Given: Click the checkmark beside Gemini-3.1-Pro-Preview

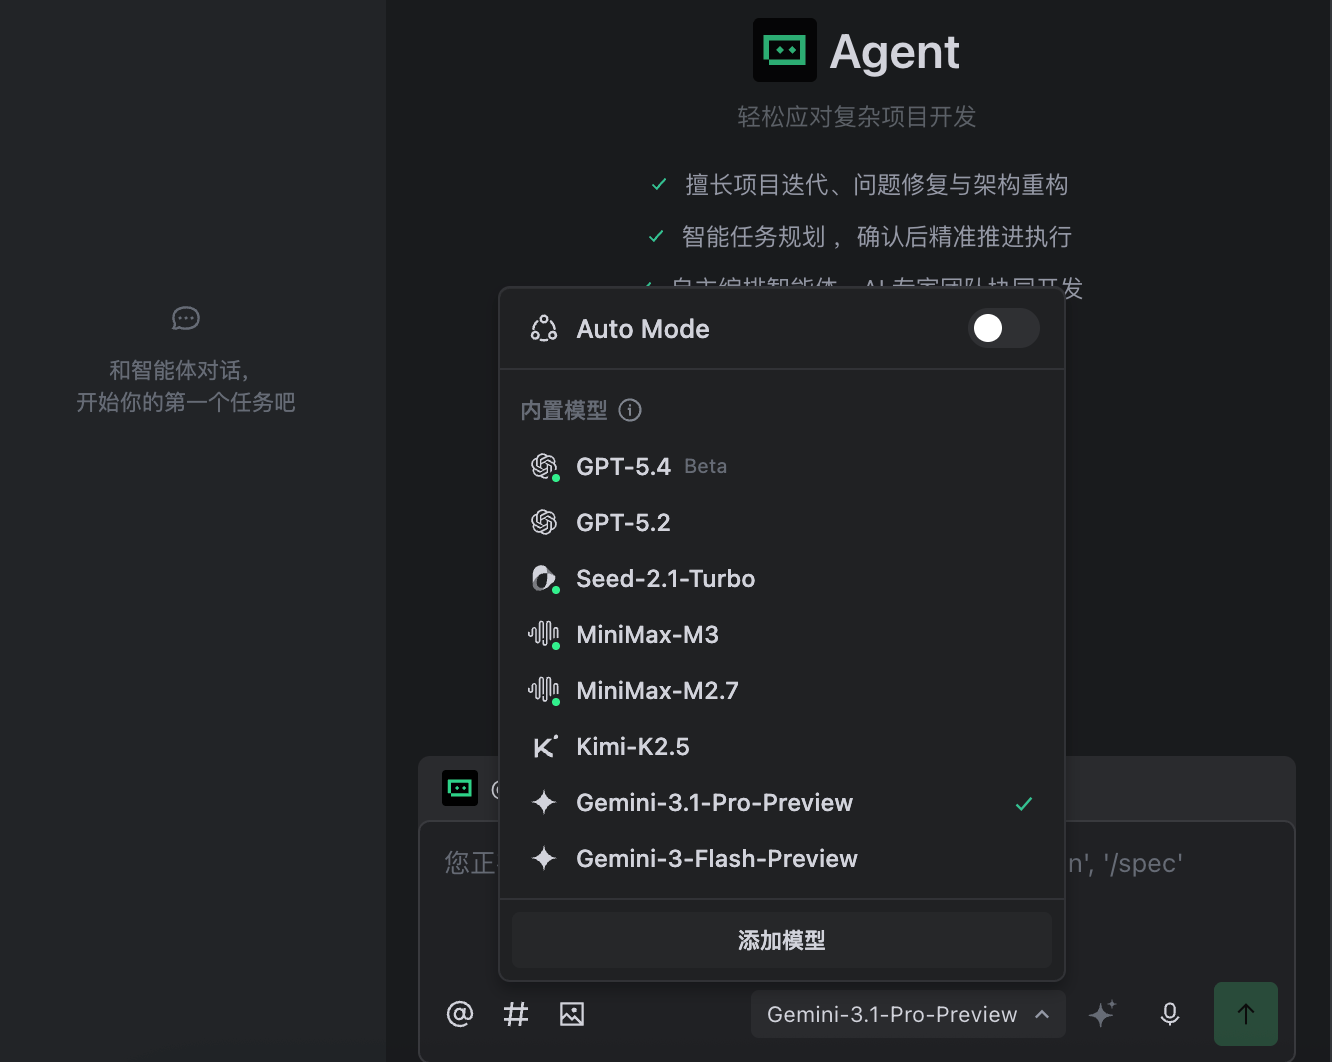Looking at the screenshot, I should coord(1024,803).
